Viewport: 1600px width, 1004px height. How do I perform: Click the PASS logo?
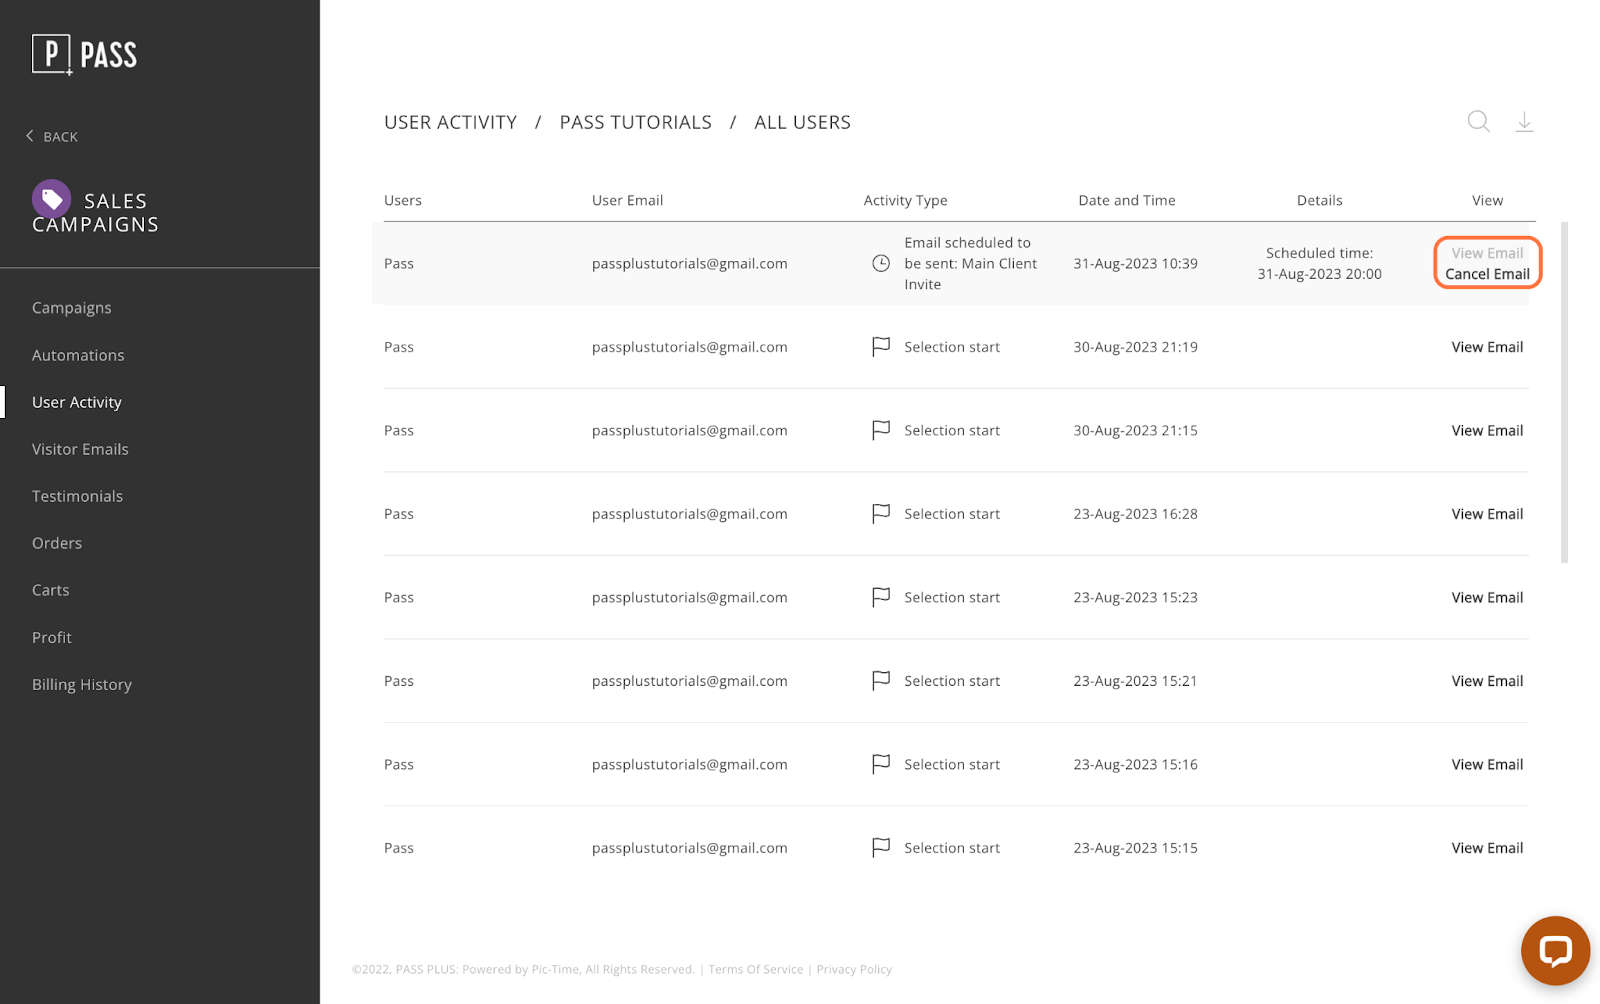click(x=85, y=54)
